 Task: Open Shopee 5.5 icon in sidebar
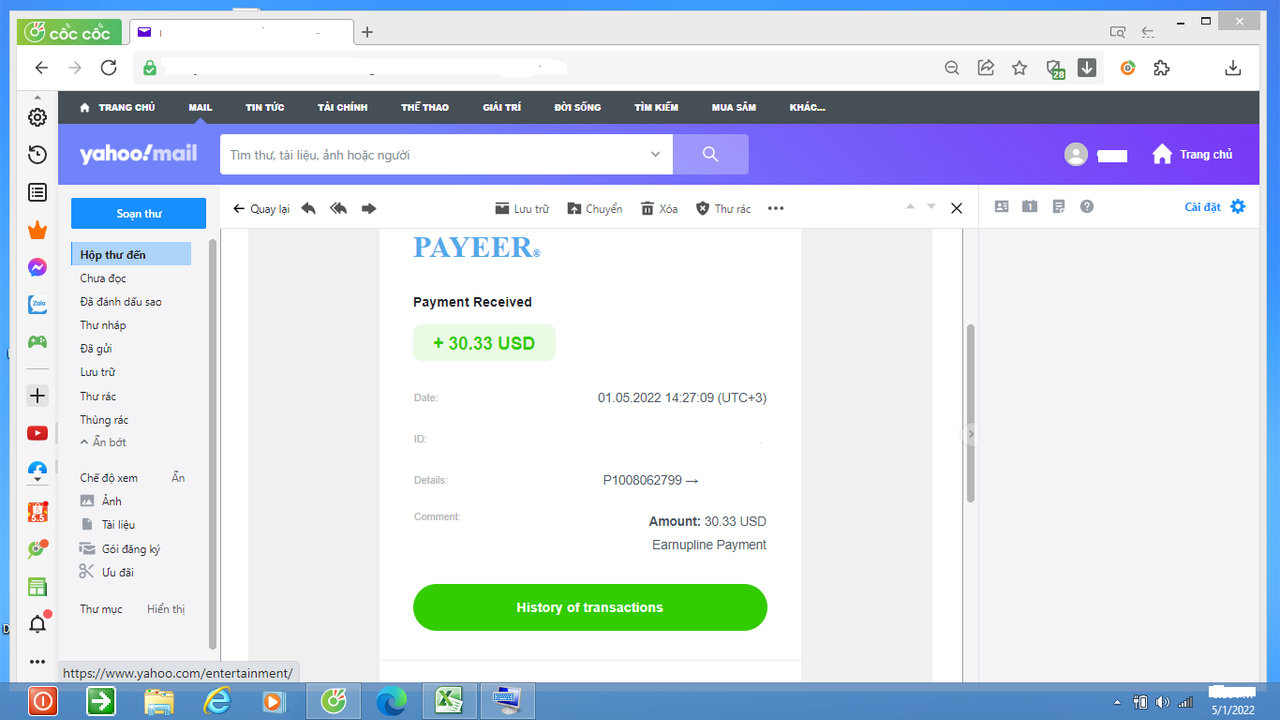37,512
